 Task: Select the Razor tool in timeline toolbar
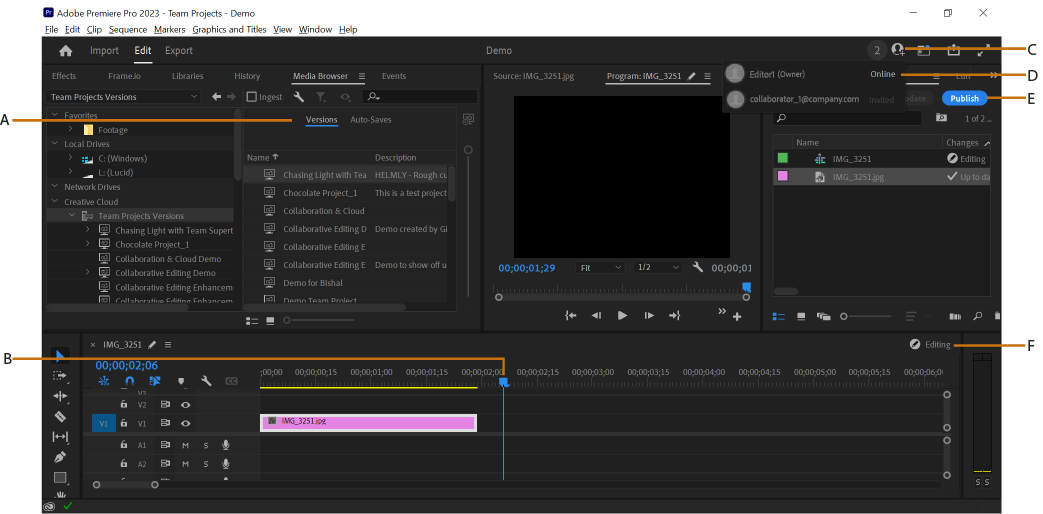(x=60, y=417)
